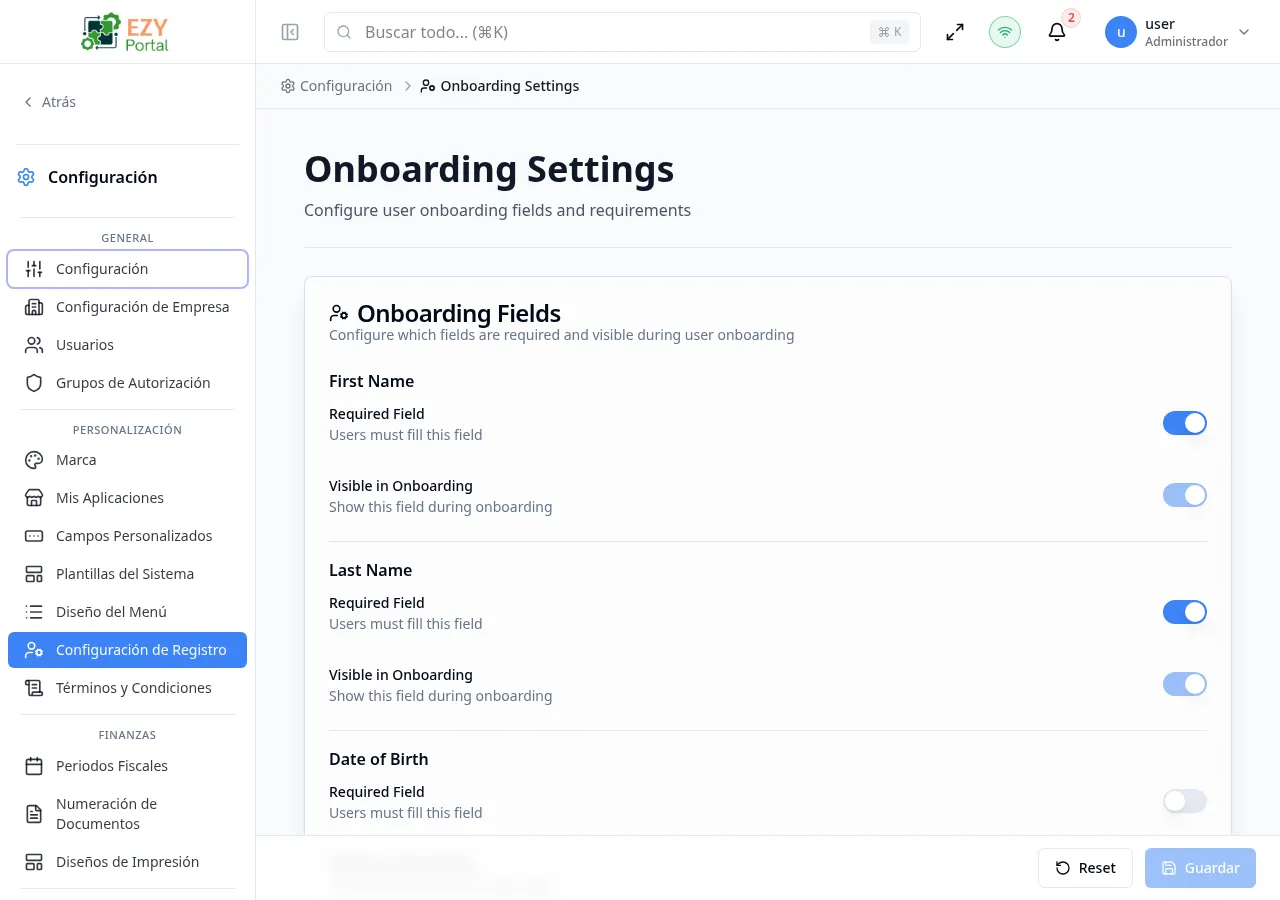Viewport: 1280px width, 900px height.
Task: Open Términos y Condiciones
Action: point(127,688)
